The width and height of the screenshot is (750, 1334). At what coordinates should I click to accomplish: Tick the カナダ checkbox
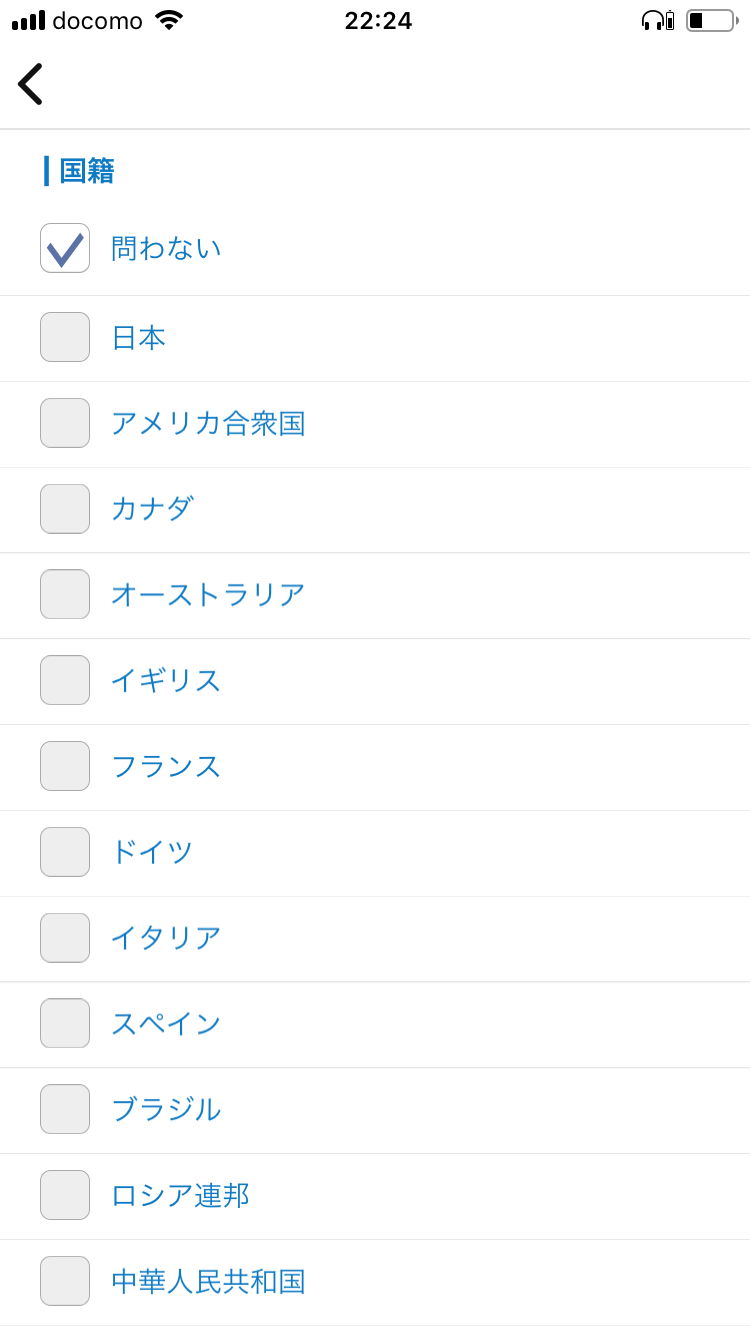click(65, 509)
